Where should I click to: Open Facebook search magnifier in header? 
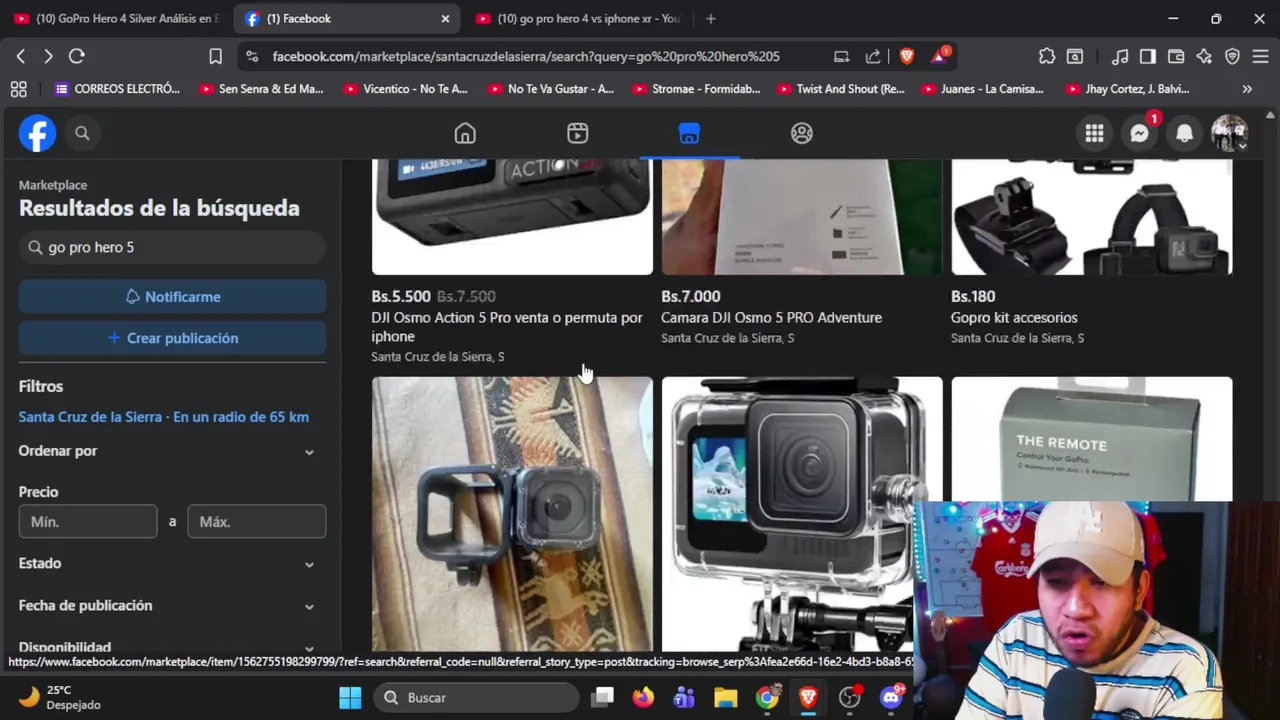tap(82, 133)
